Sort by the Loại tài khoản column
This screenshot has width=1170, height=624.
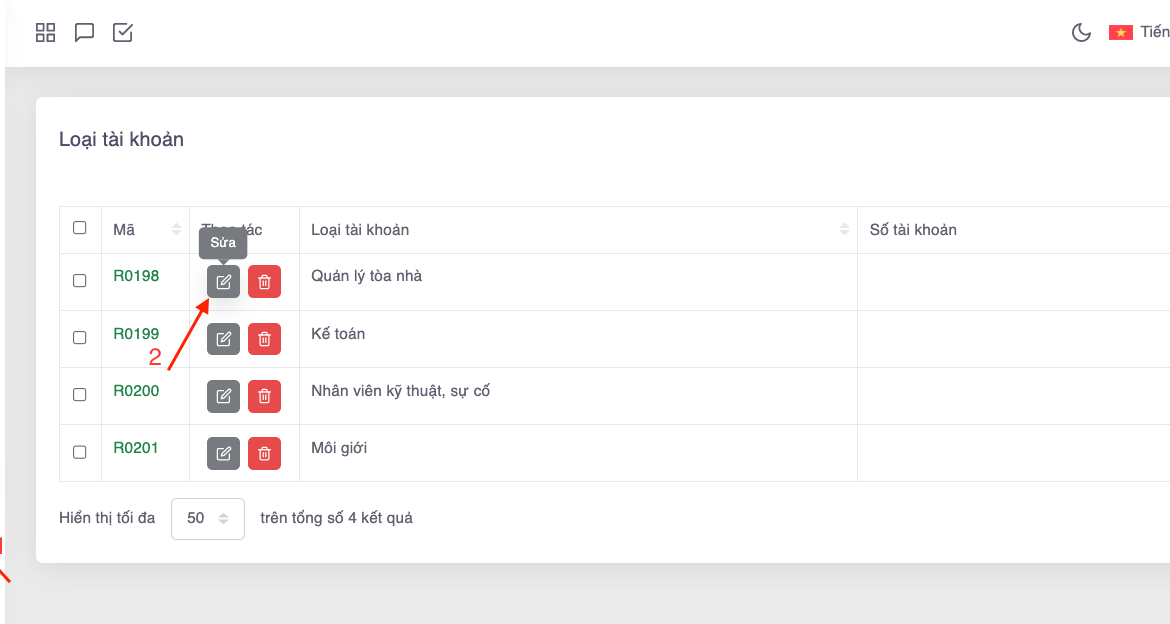(844, 230)
